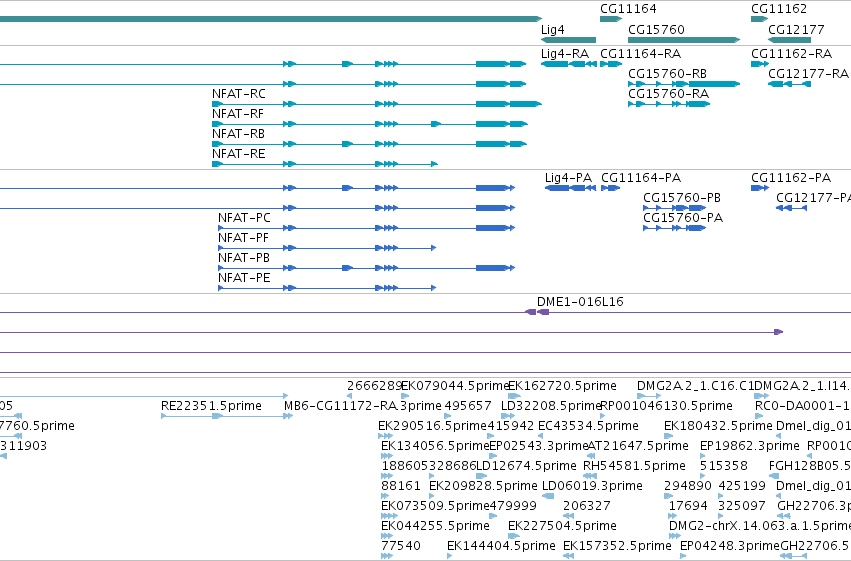Open the CG15760-RB transcript label

click(668, 74)
